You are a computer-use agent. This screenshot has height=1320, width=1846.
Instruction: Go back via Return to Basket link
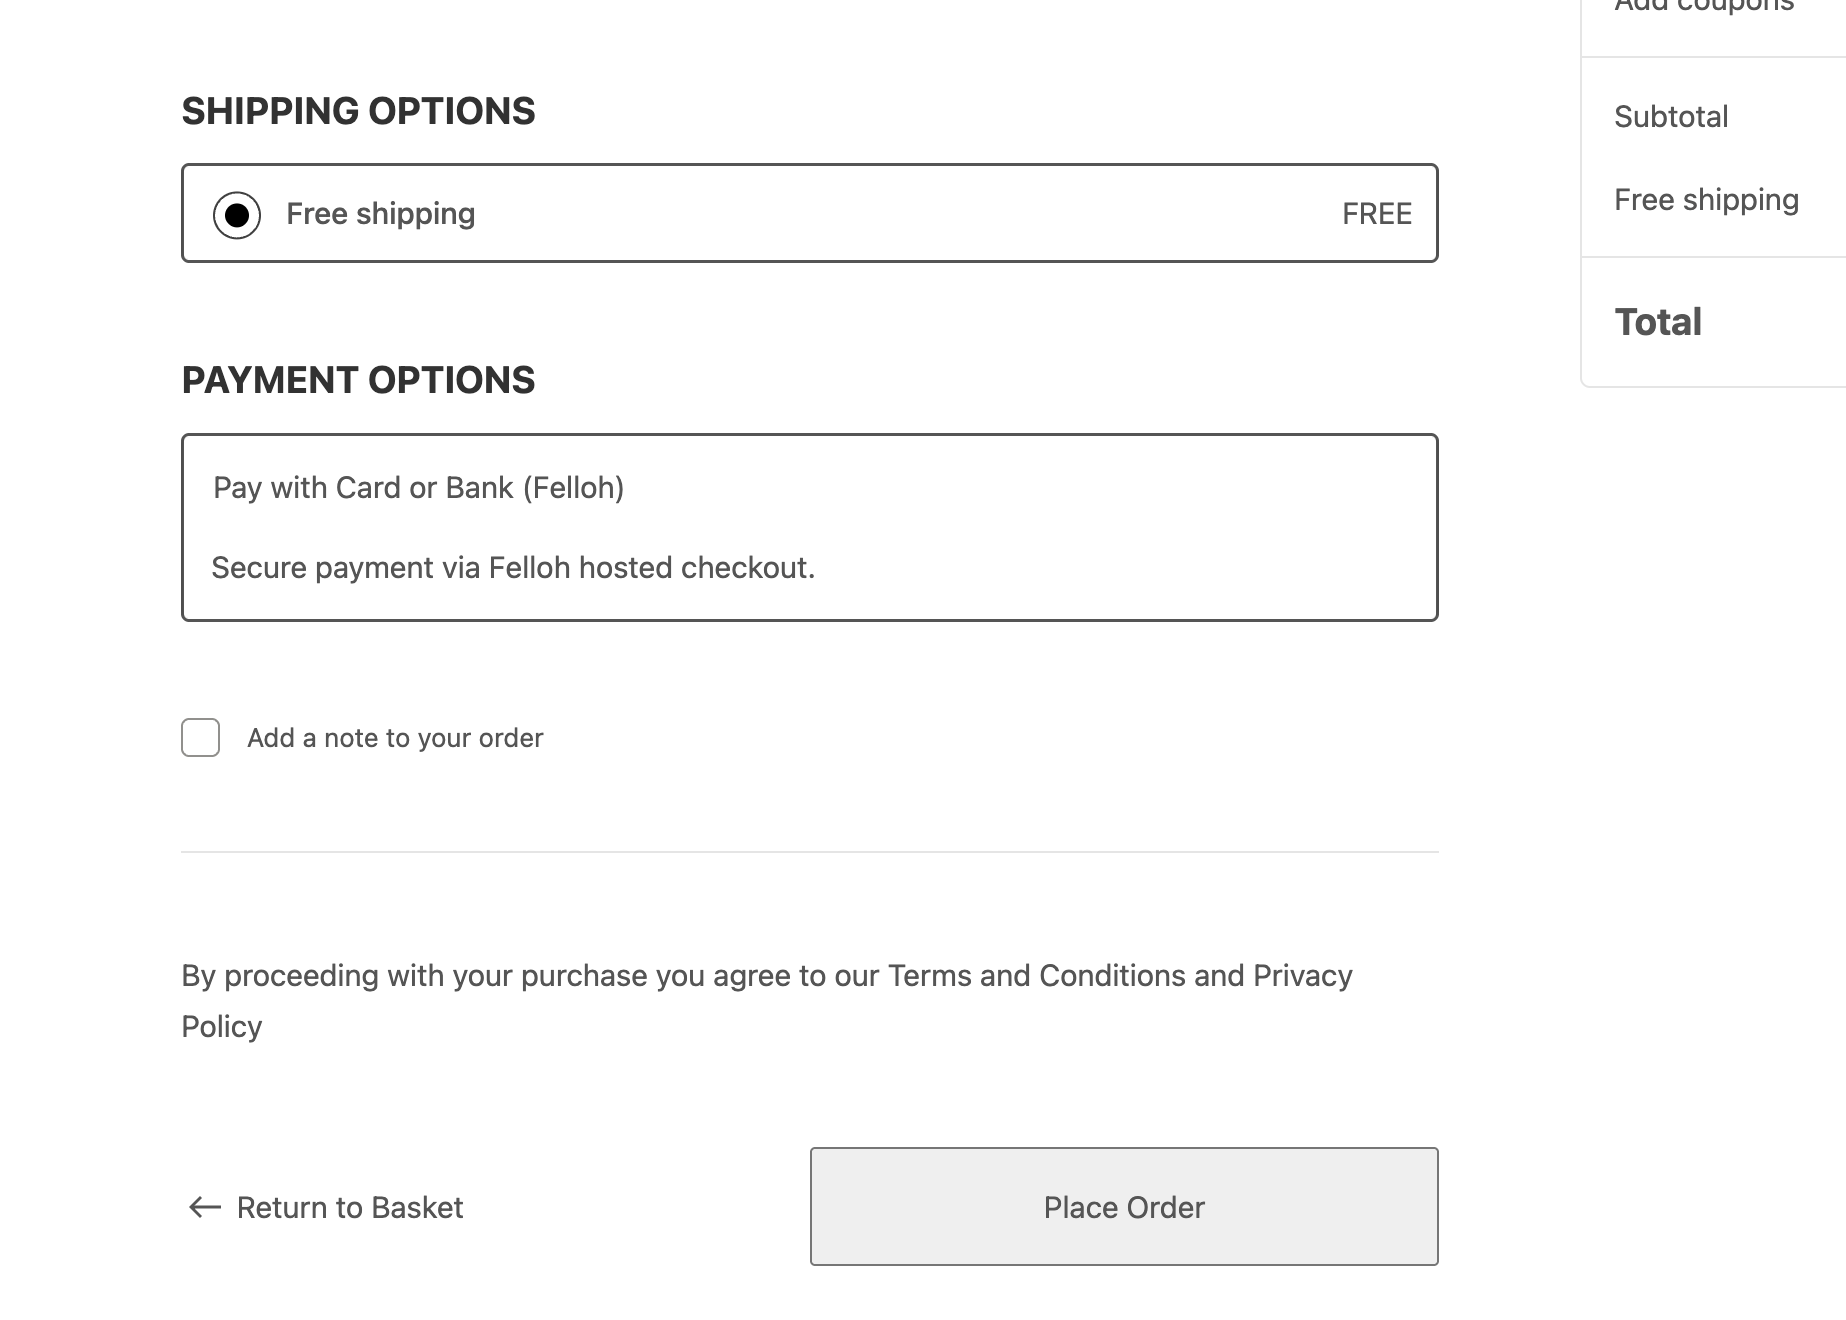[x=349, y=1208]
